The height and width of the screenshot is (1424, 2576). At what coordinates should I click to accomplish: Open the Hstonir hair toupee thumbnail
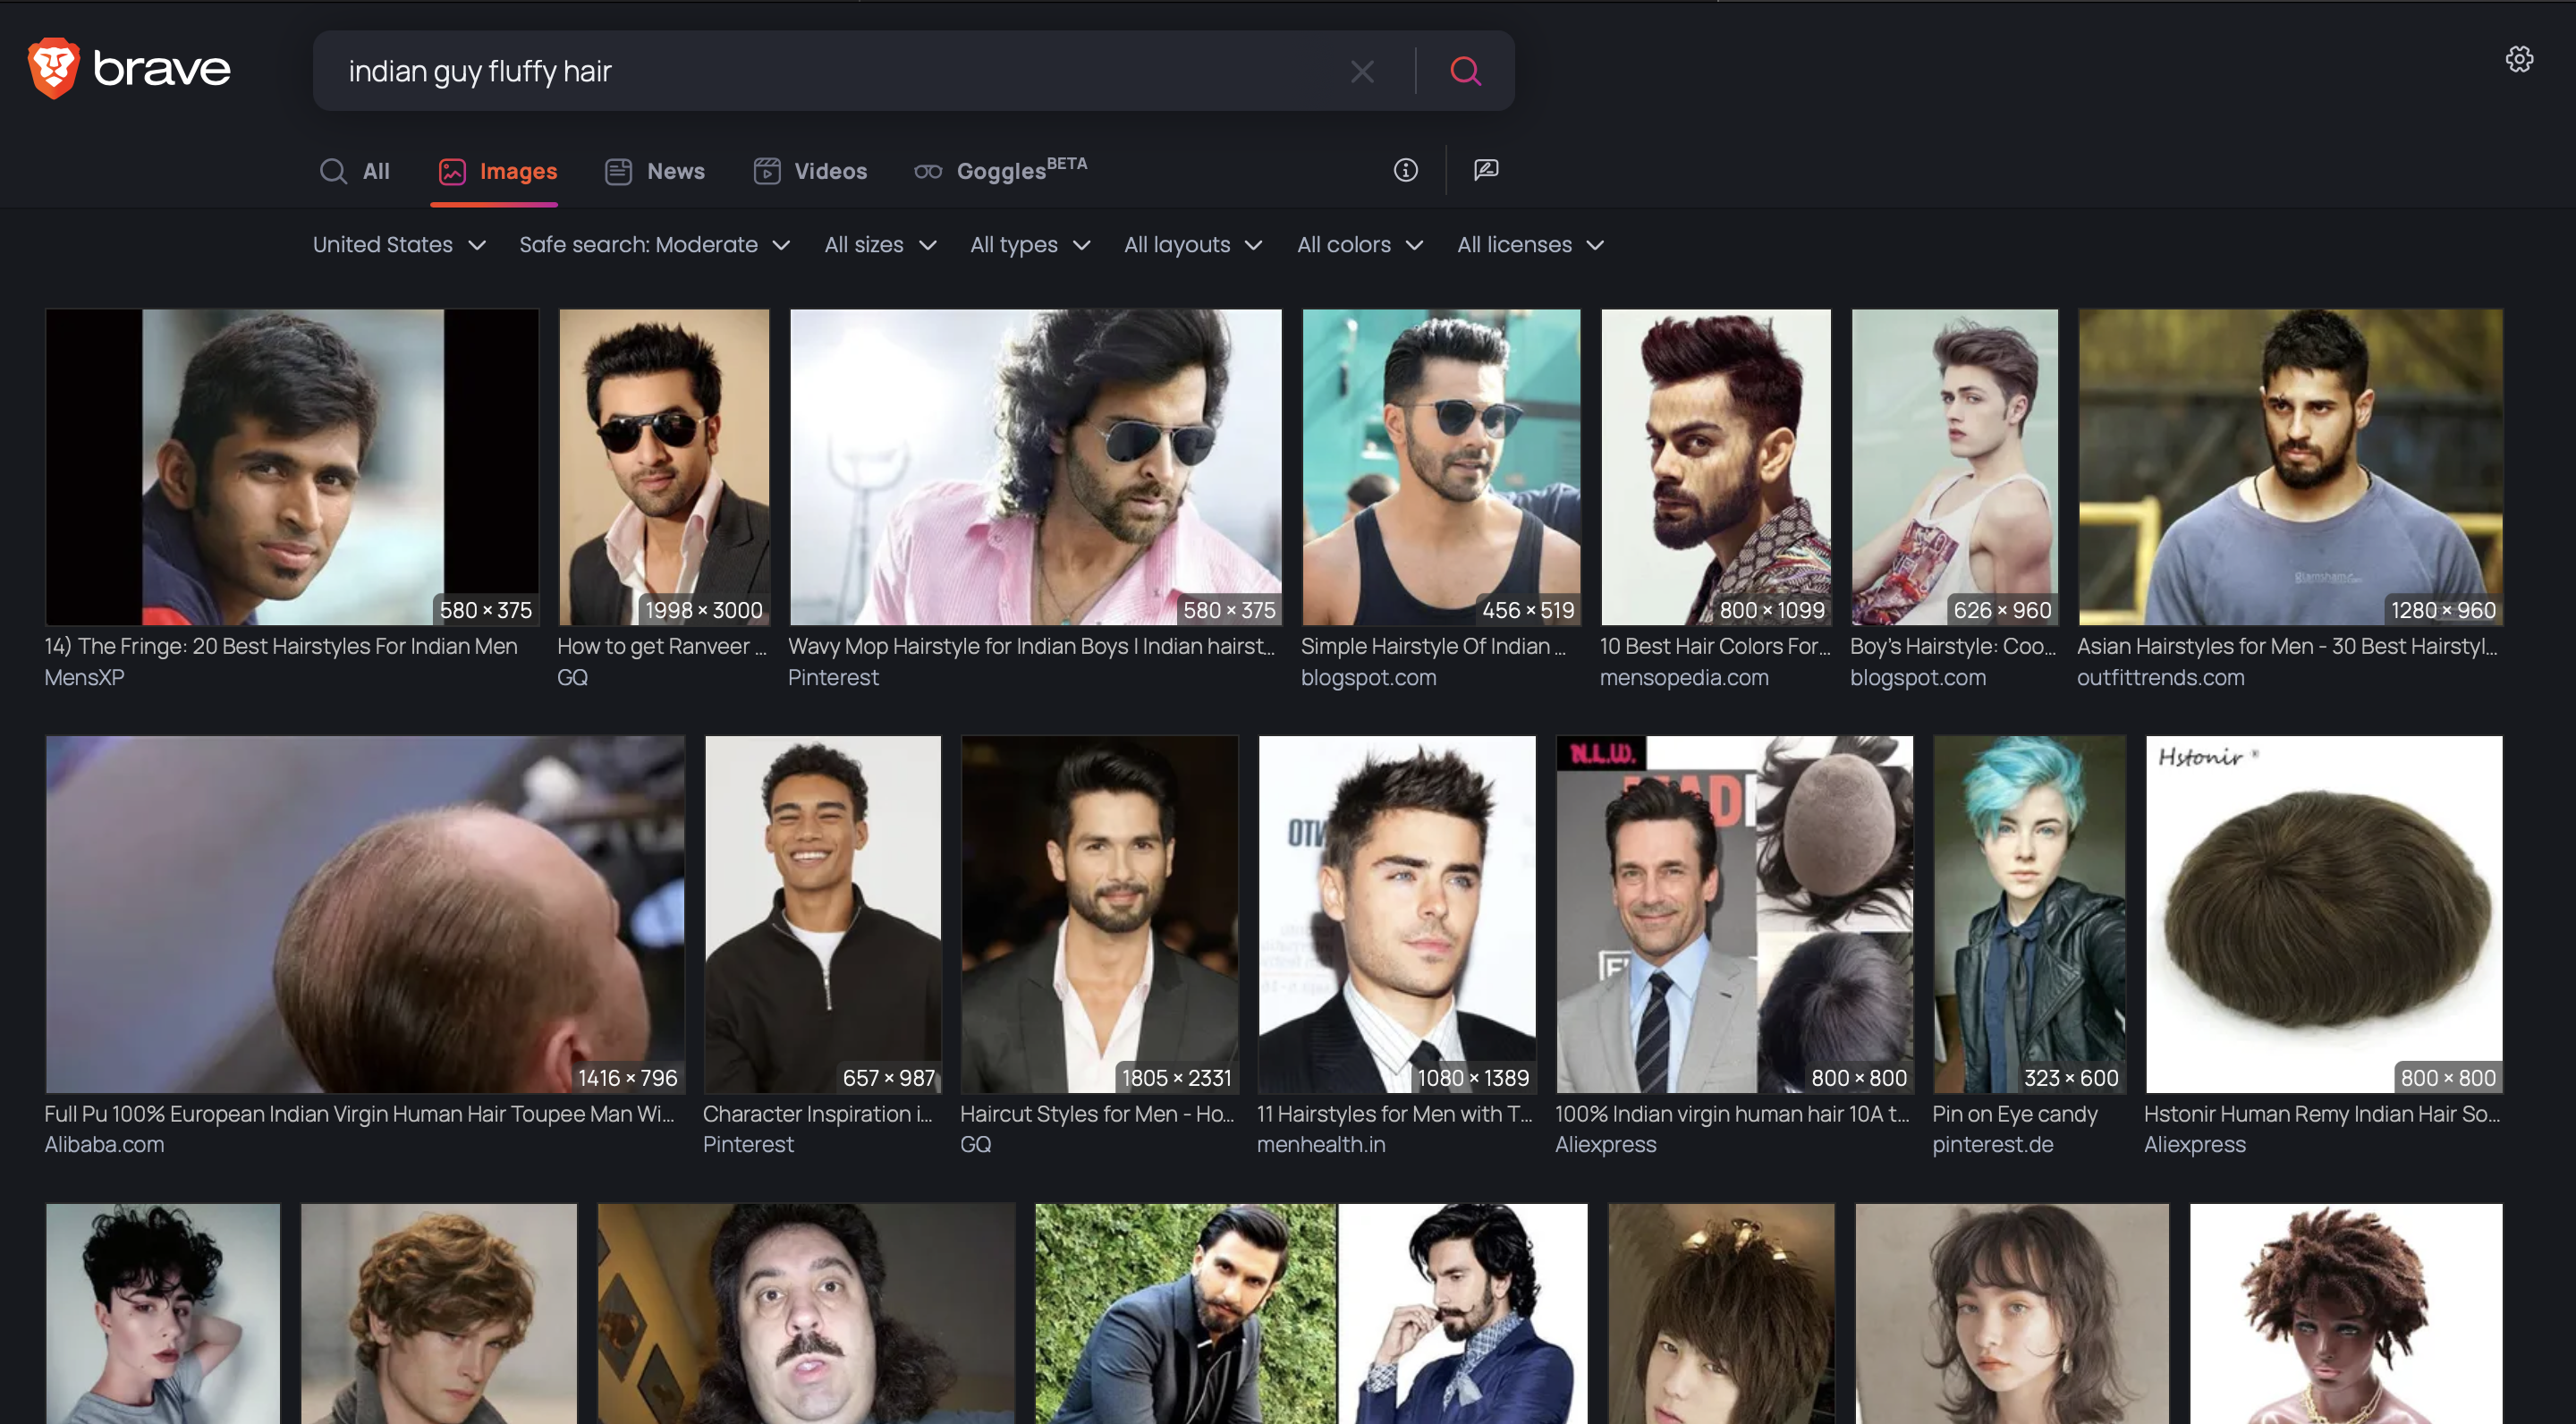(x=2324, y=914)
